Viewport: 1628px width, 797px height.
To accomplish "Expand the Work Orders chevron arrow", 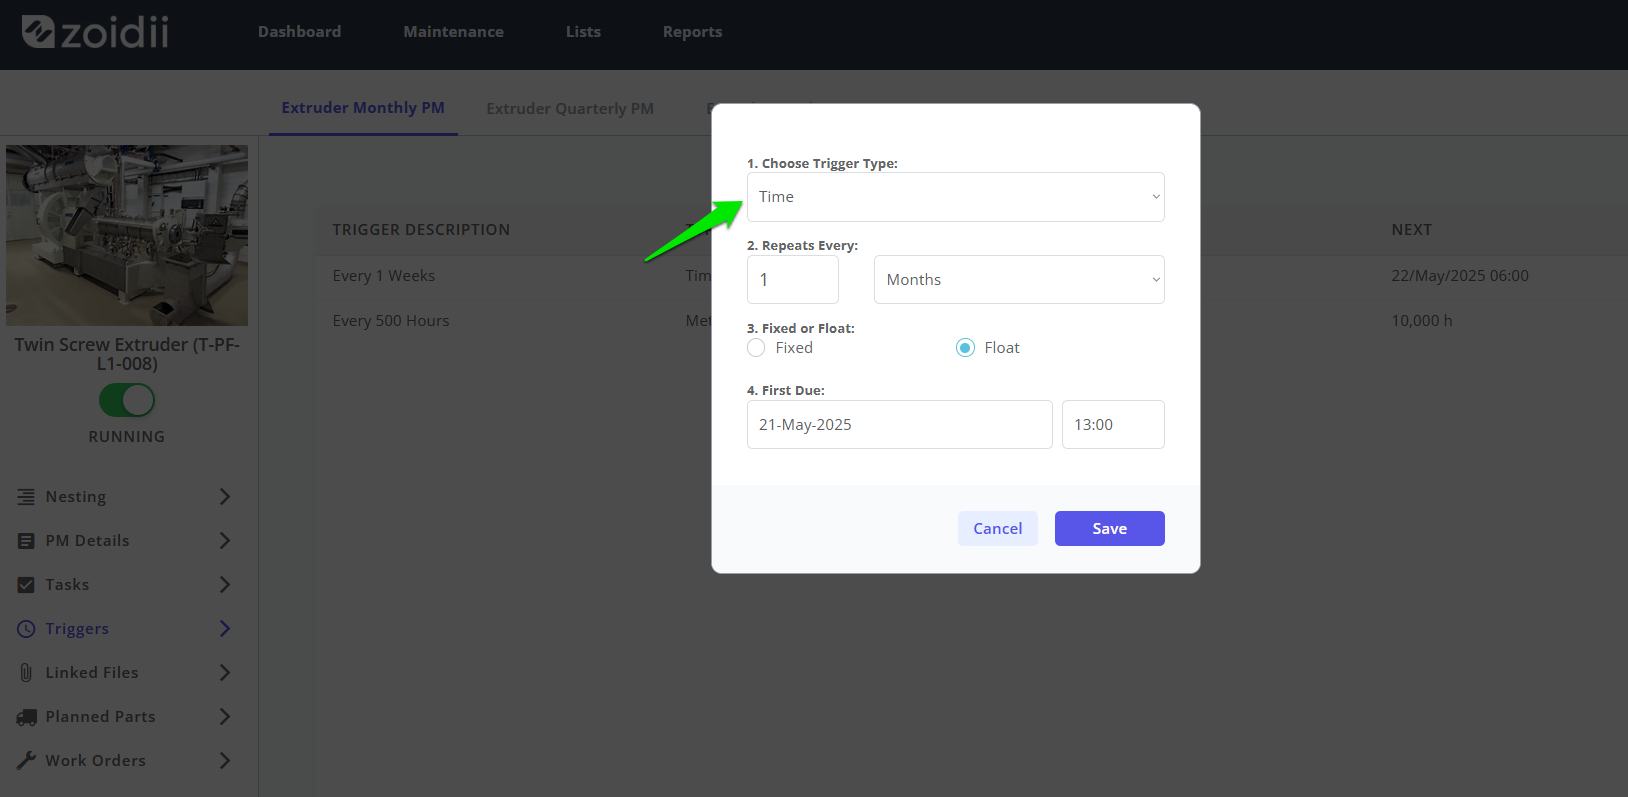I will (225, 761).
